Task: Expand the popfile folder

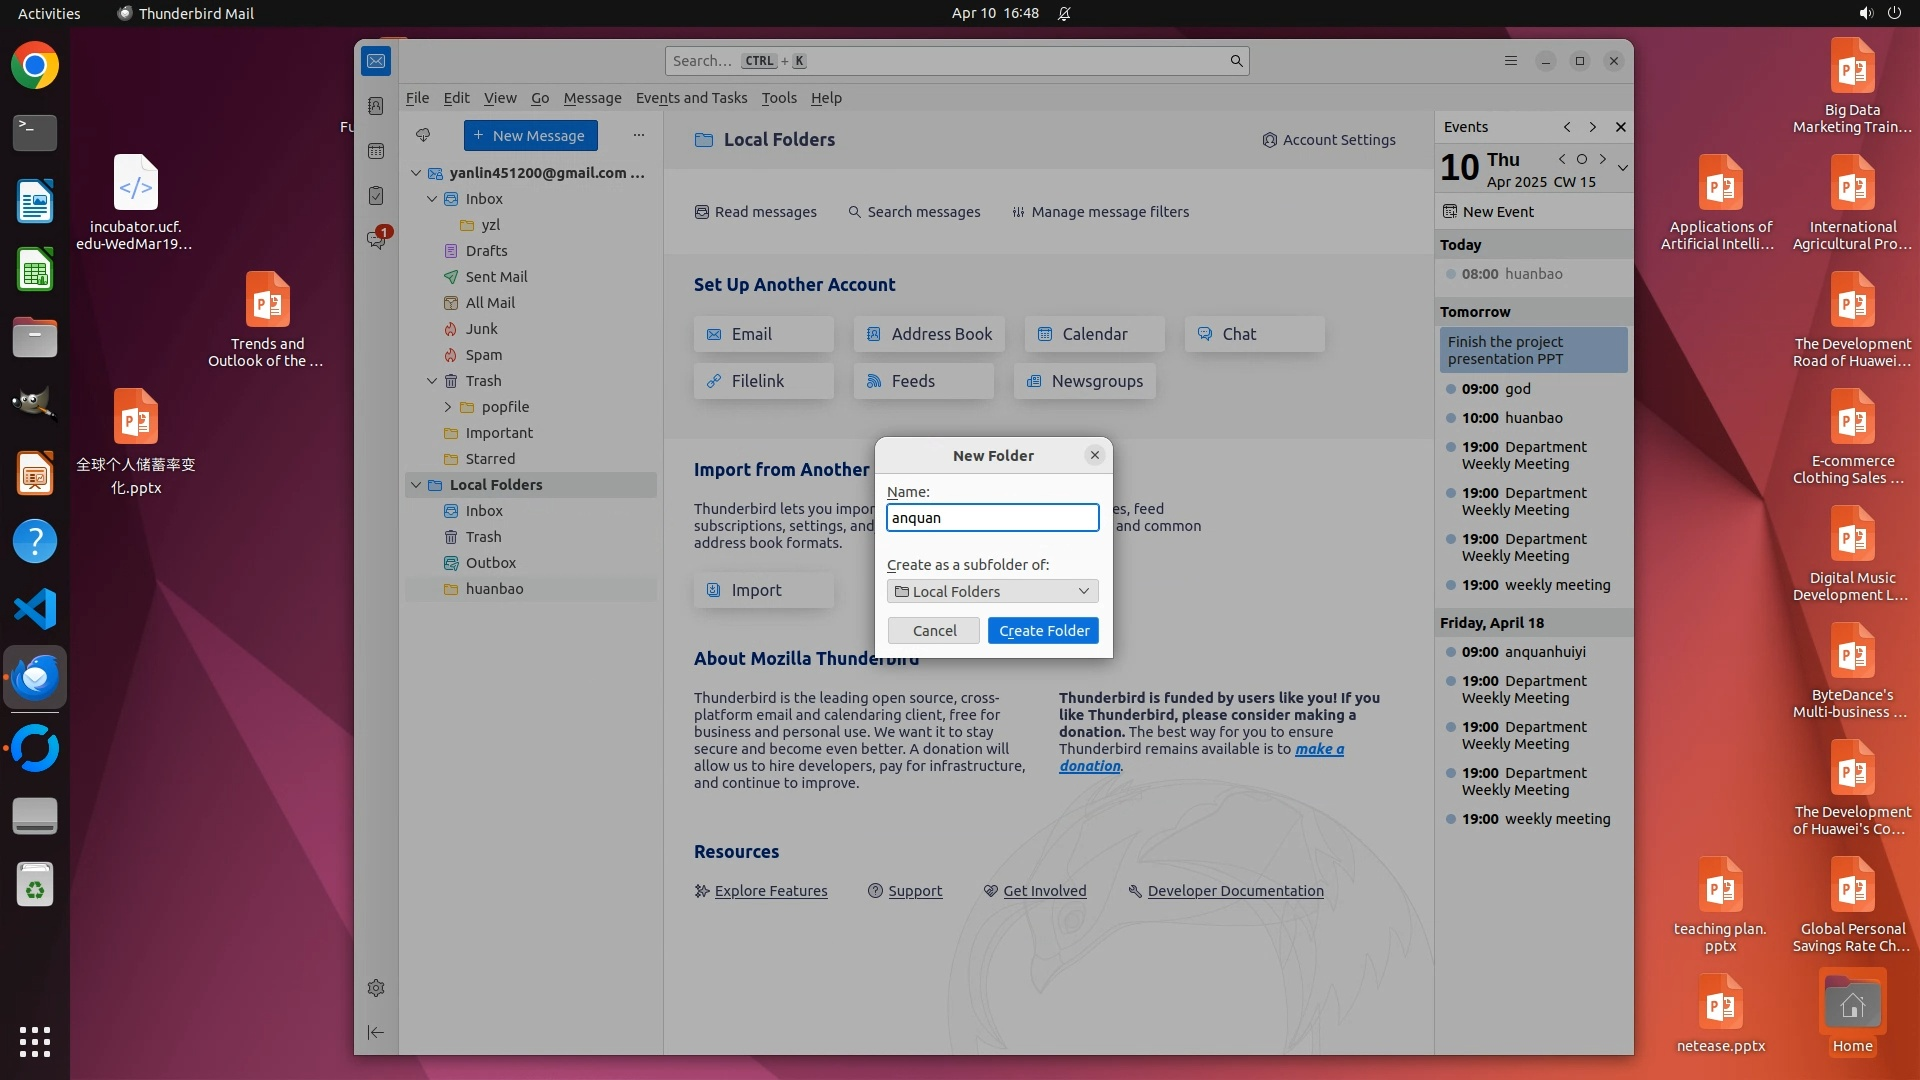Action: coord(448,407)
